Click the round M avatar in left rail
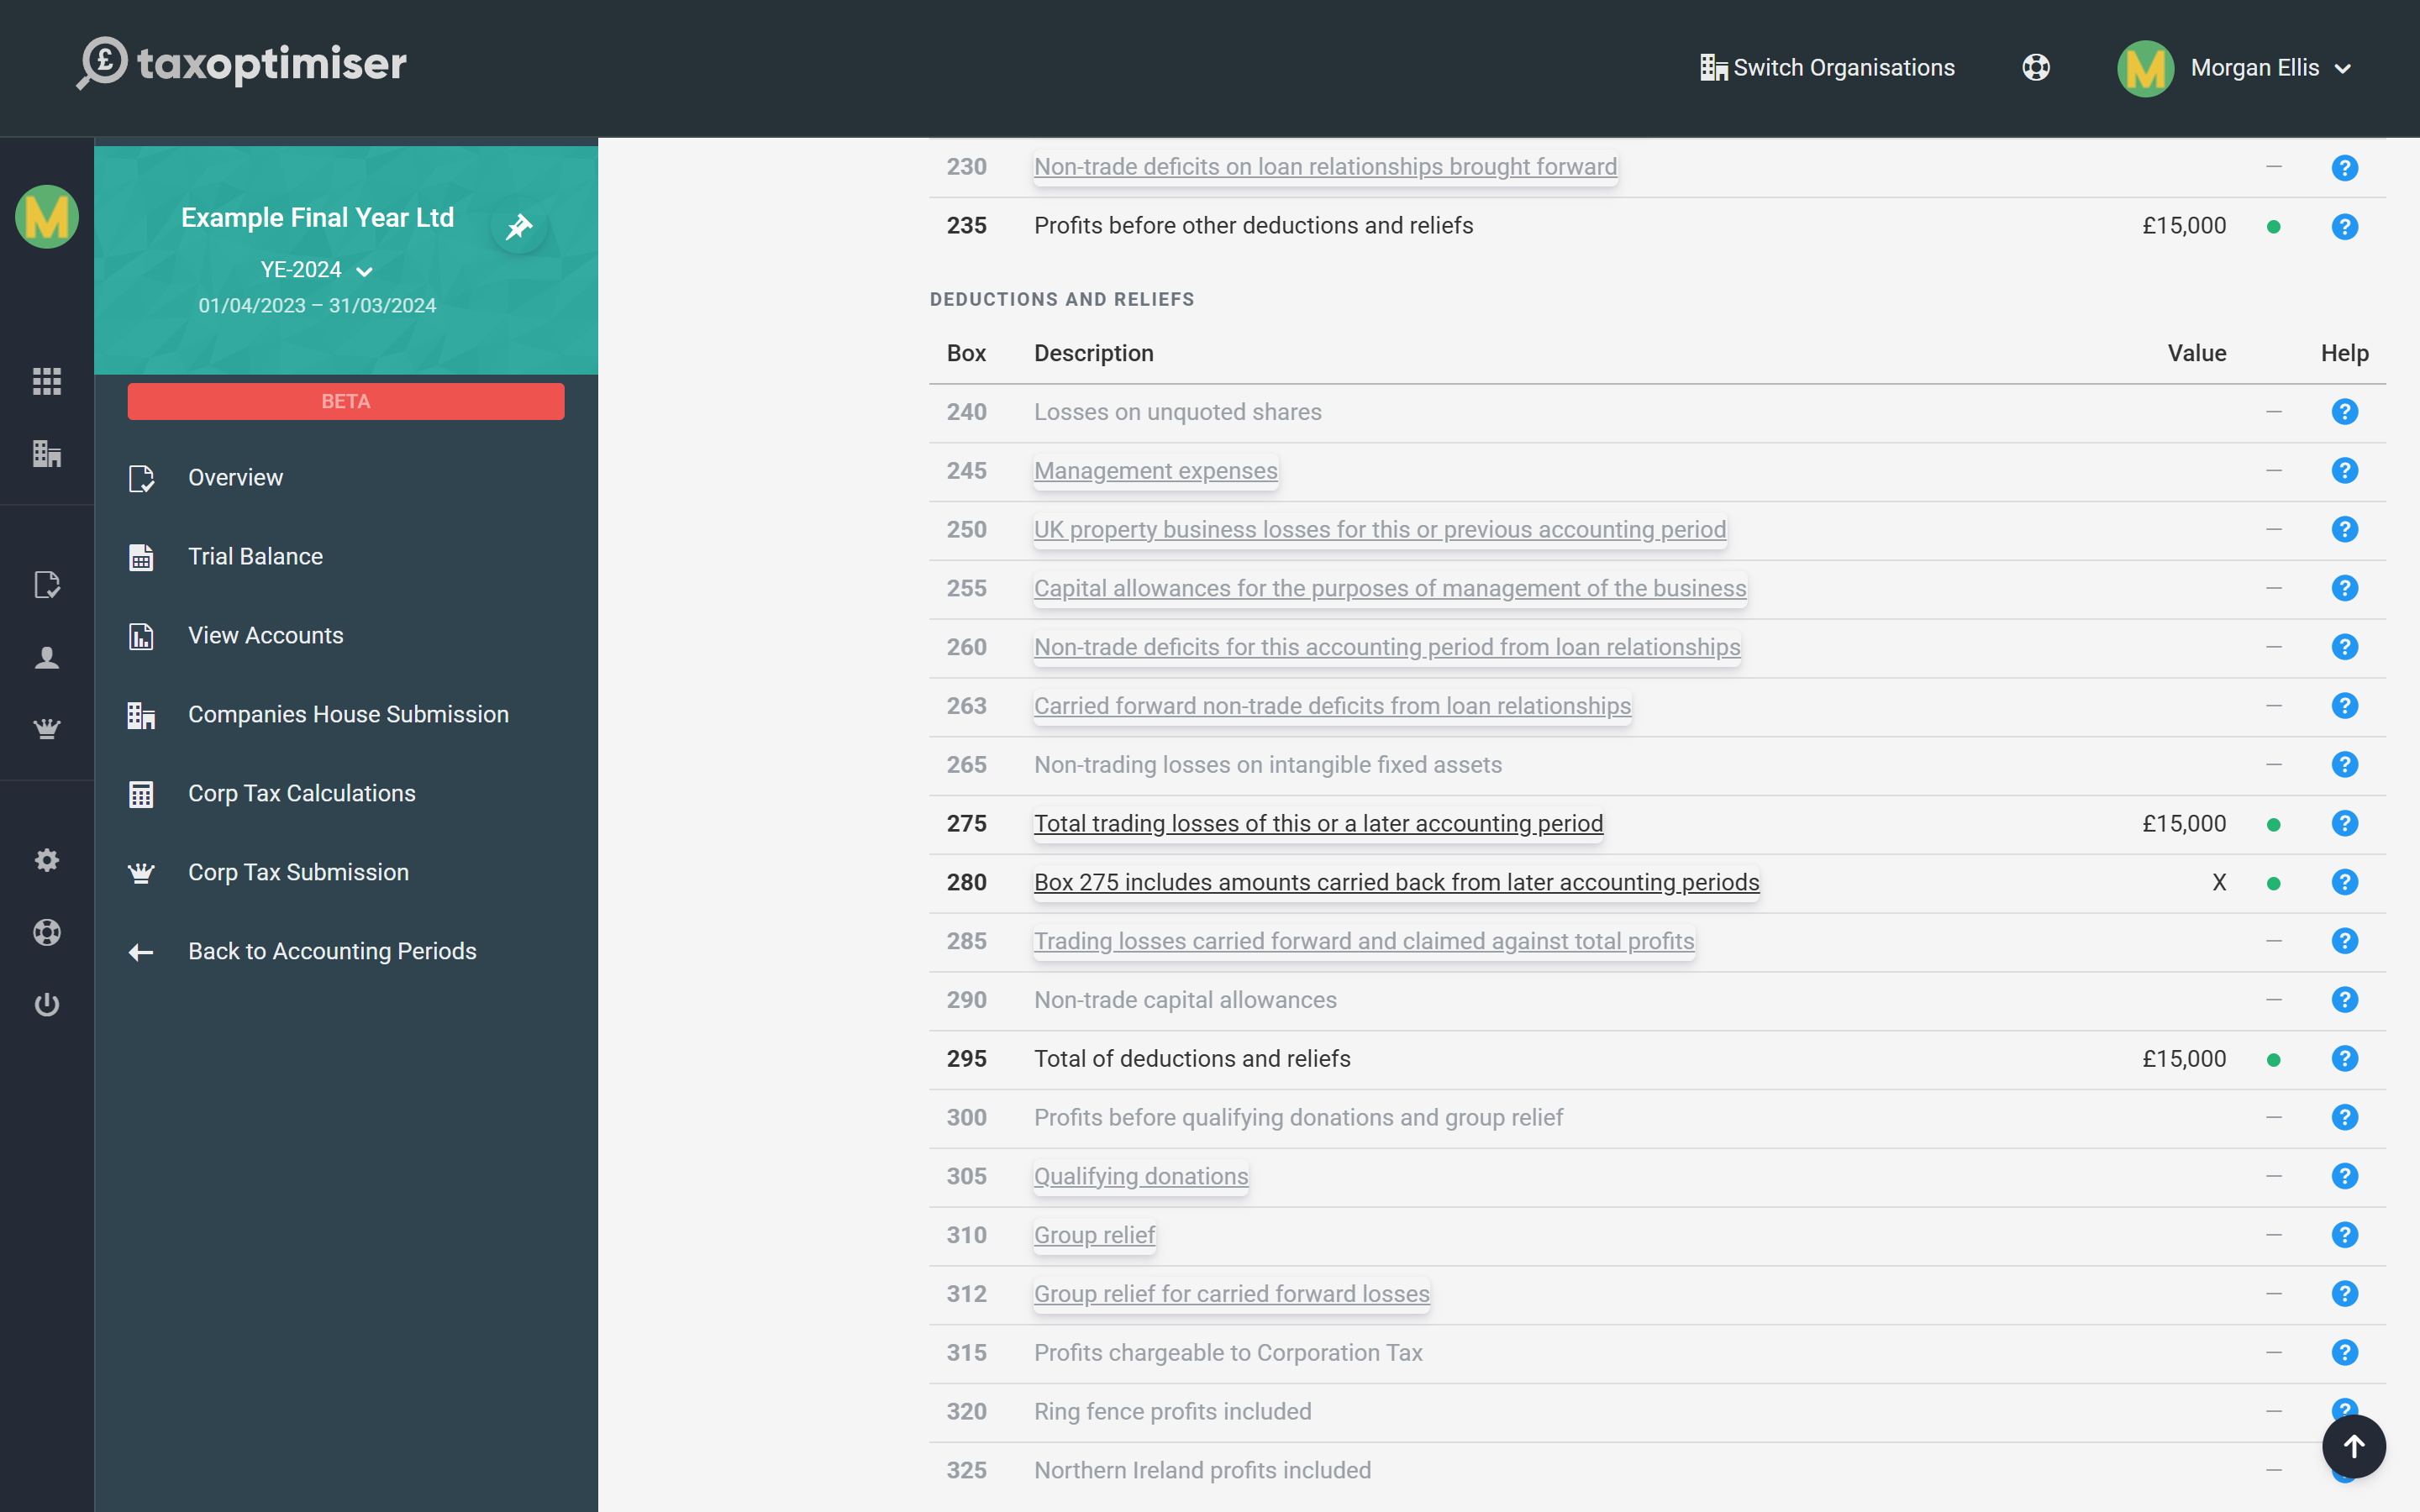 [x=47, y=216]
